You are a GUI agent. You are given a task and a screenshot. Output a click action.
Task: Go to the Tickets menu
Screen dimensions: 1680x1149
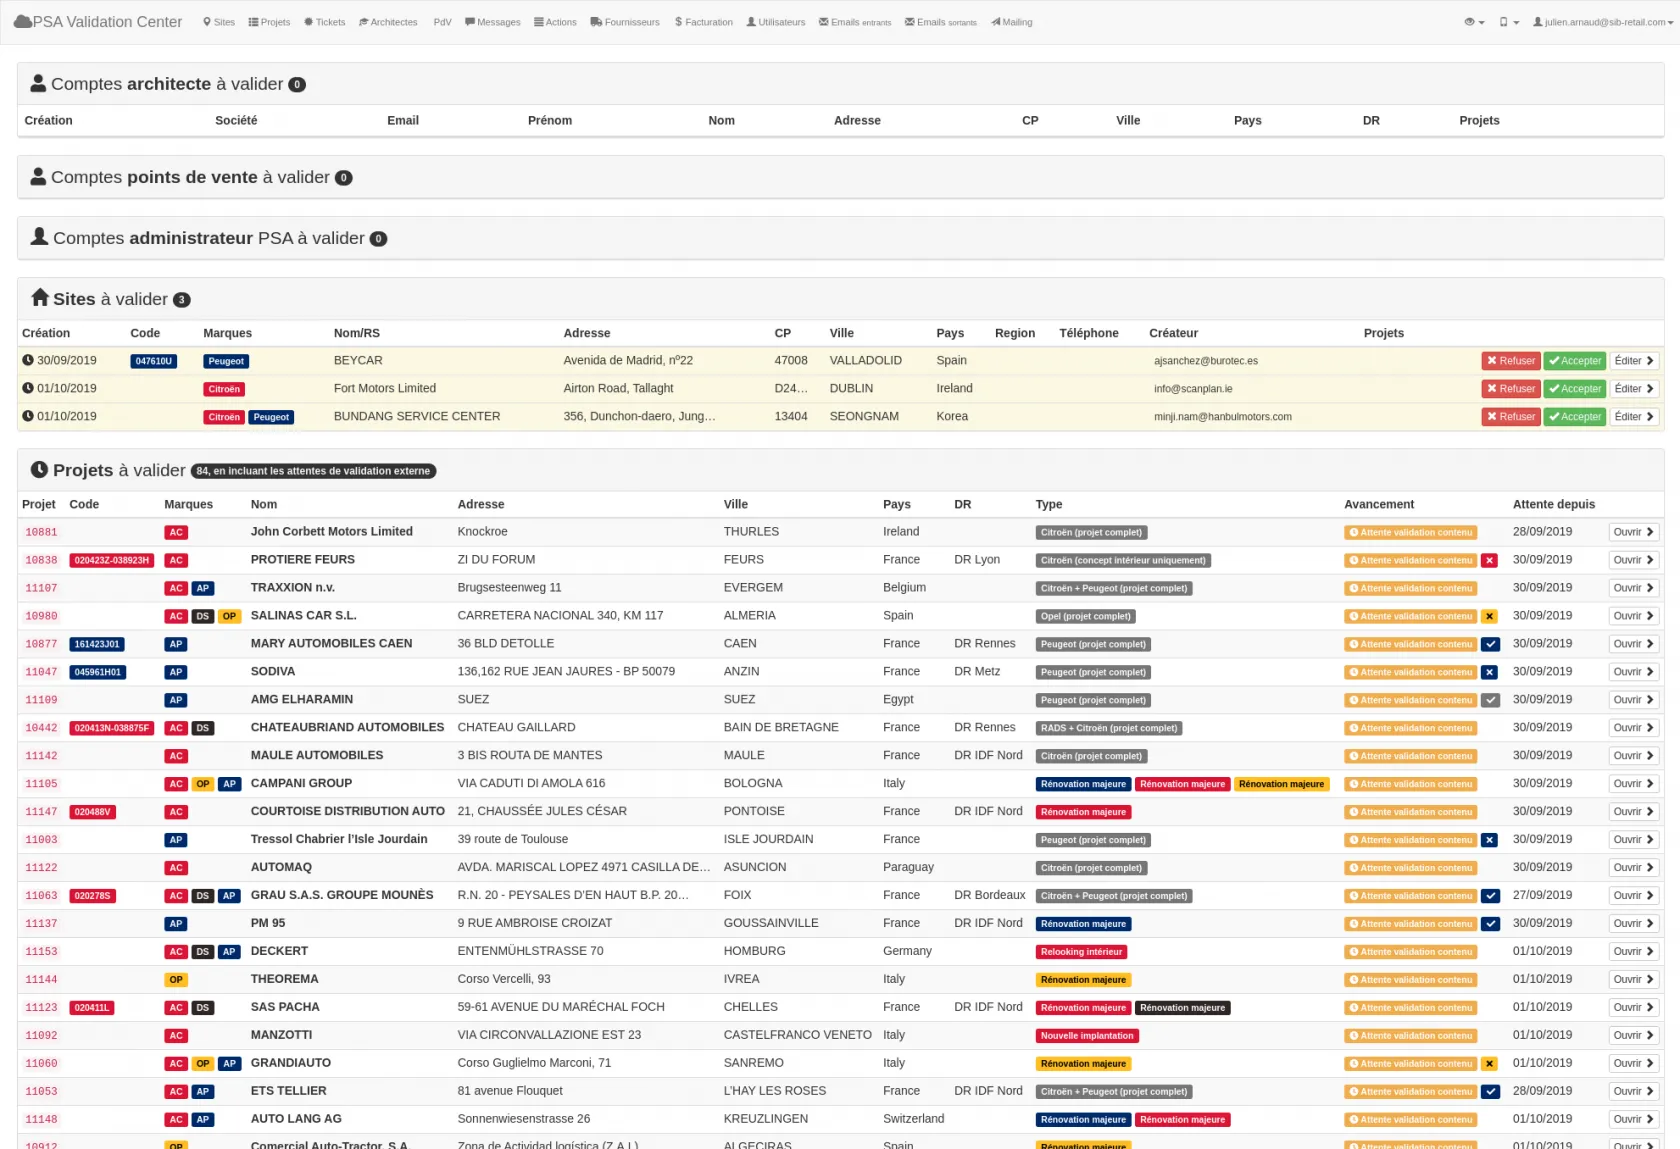325,22
